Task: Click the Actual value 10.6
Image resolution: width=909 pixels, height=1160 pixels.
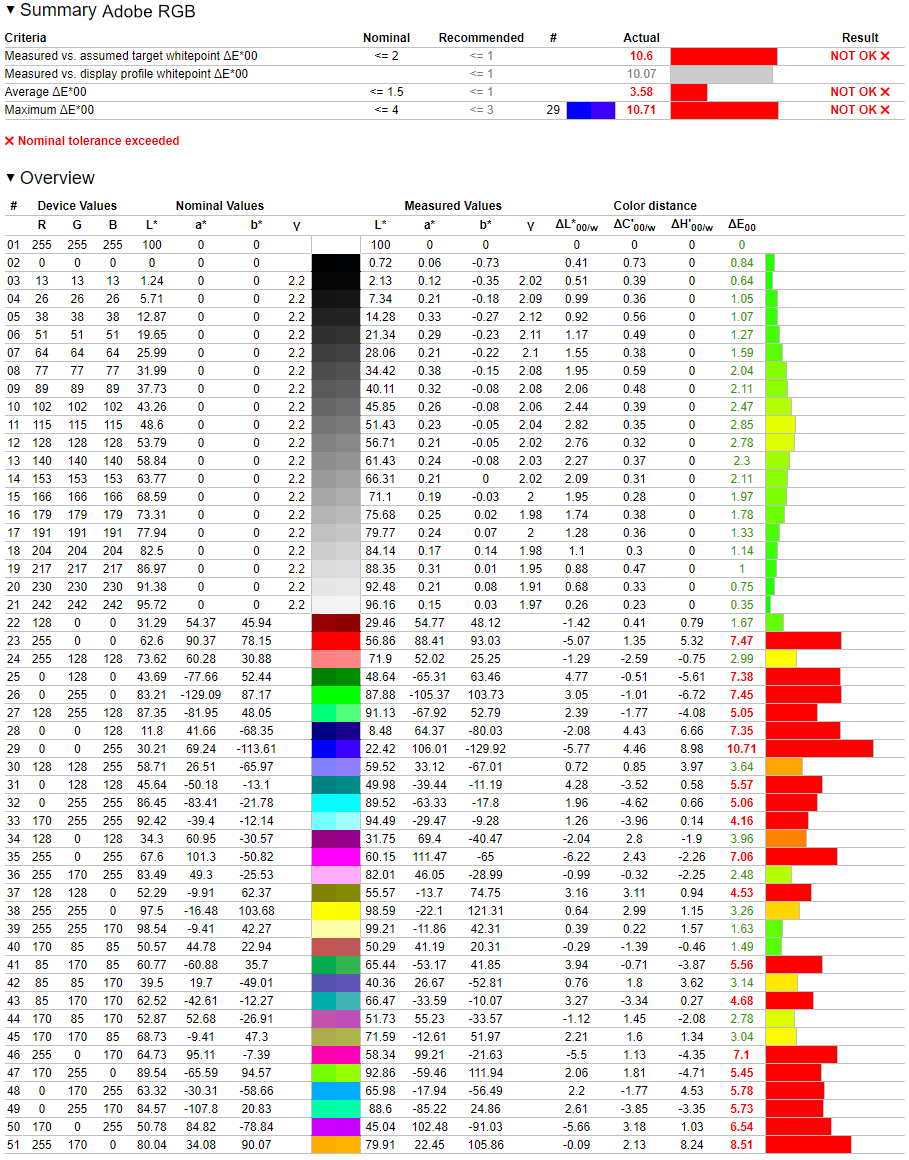Action: [641, 55]
